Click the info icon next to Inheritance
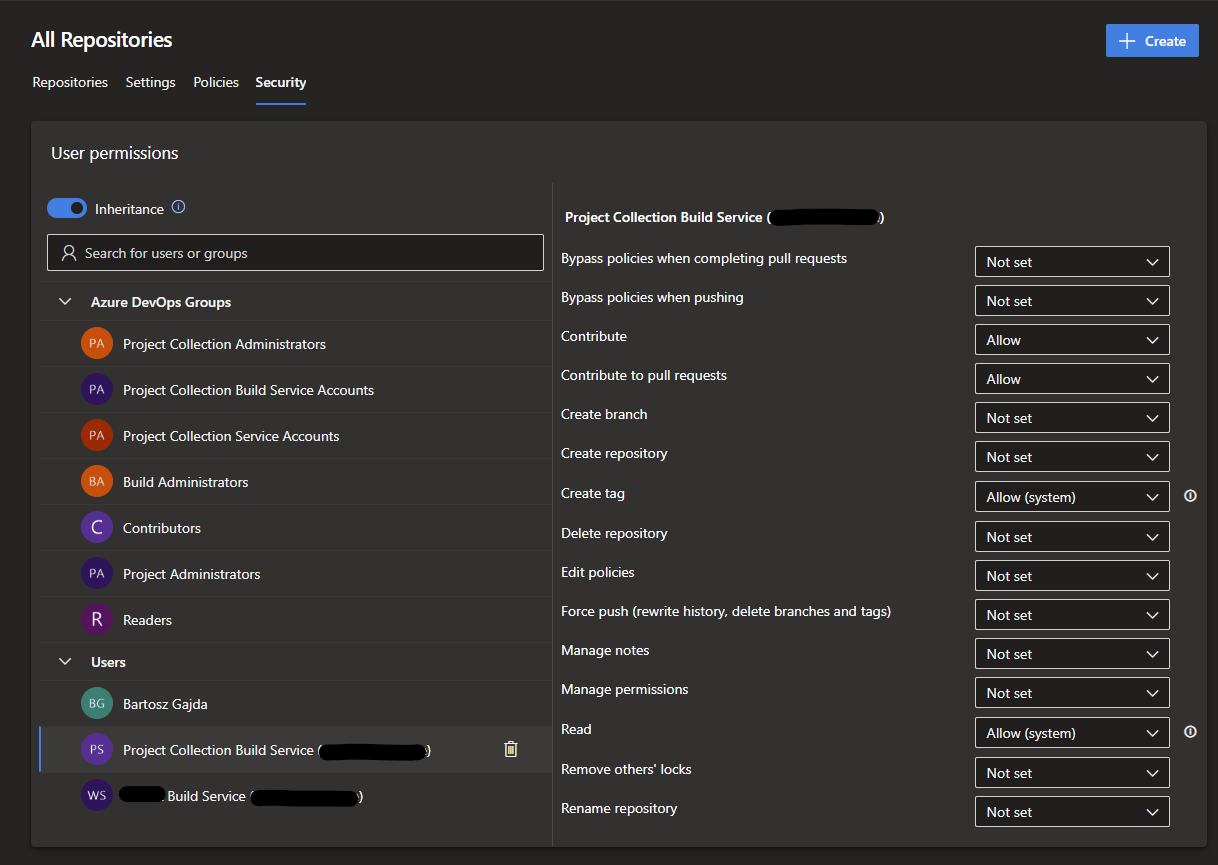1218x865 pixels. pyautogui.click(x=179, y=208)
